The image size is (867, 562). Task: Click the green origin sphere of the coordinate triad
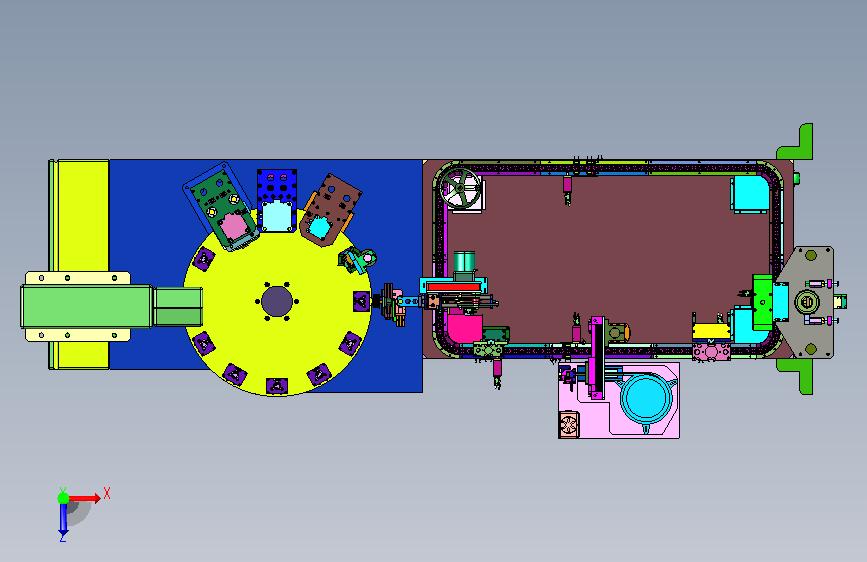[x=64, y=498]
